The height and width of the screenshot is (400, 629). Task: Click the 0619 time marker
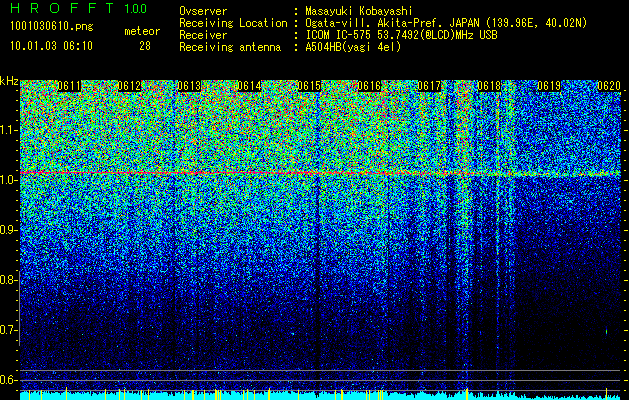click(x=549, y=86)
